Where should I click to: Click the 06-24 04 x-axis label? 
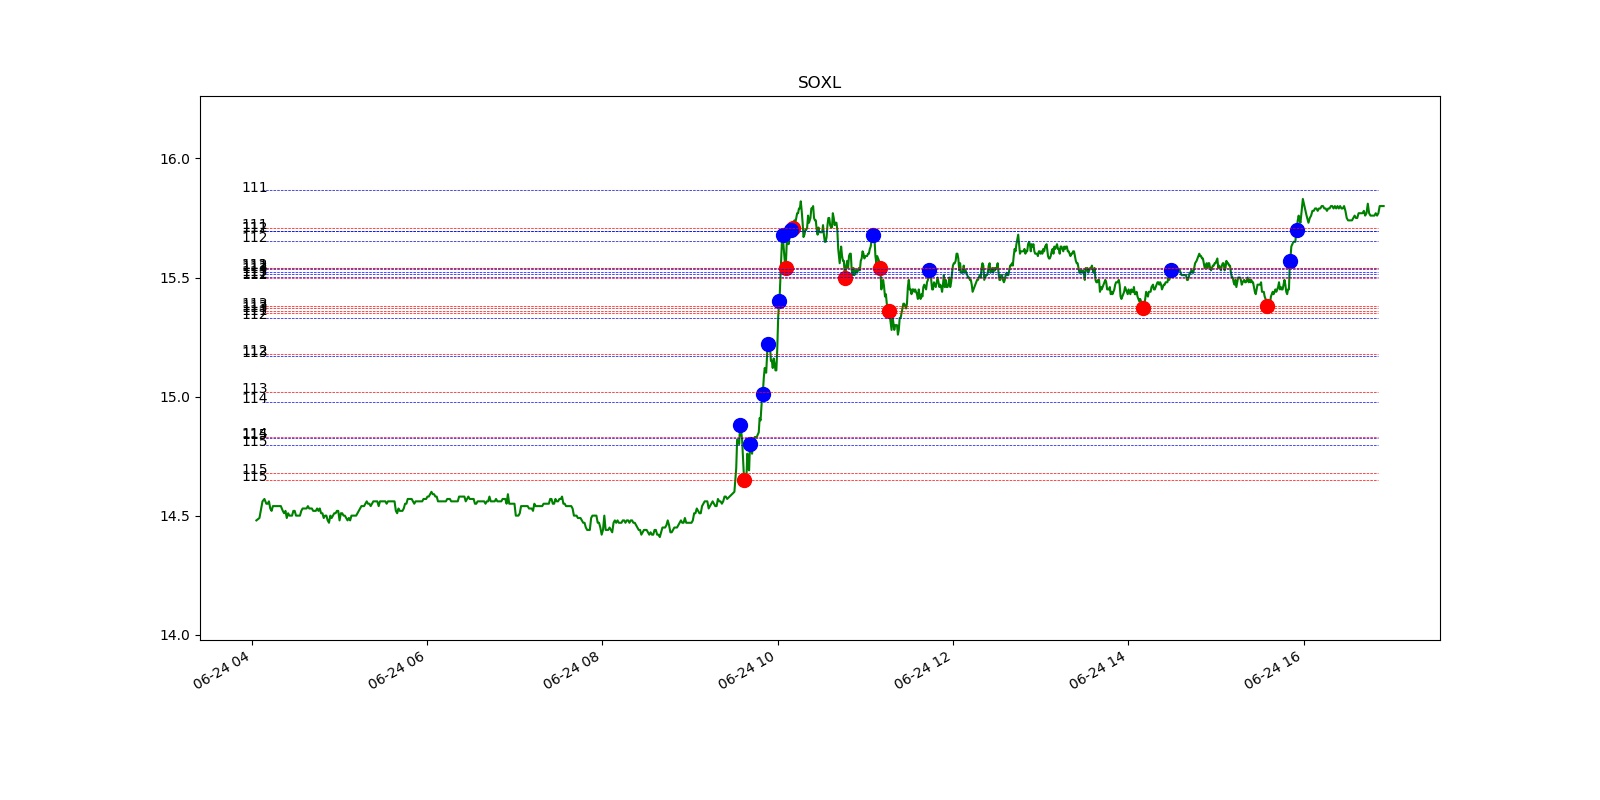click(x=222, y=670)
